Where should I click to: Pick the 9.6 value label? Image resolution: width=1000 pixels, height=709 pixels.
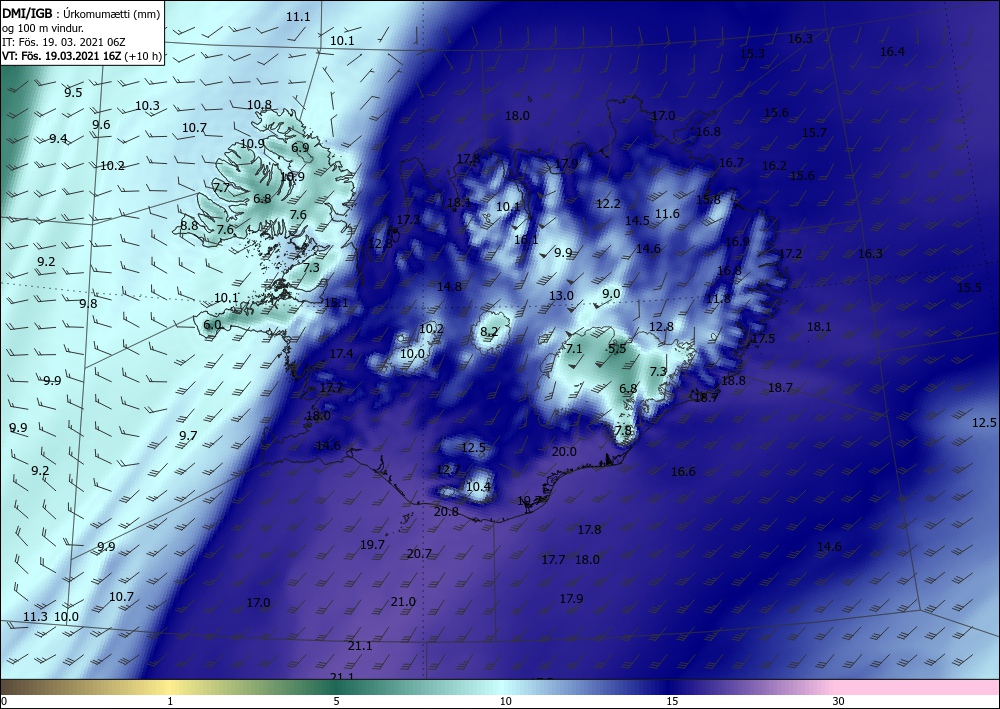click(x=101, y=125)
